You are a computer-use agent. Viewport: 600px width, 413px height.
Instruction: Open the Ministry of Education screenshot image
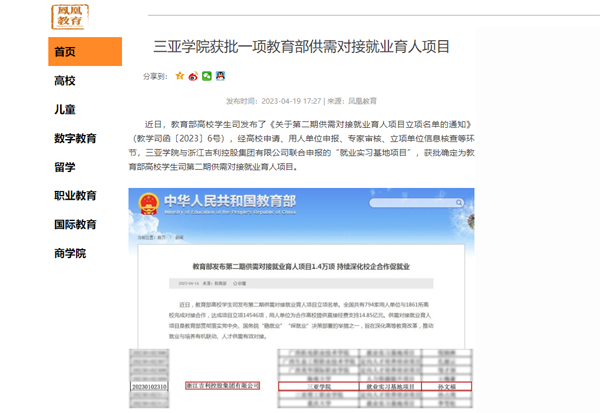302,298
